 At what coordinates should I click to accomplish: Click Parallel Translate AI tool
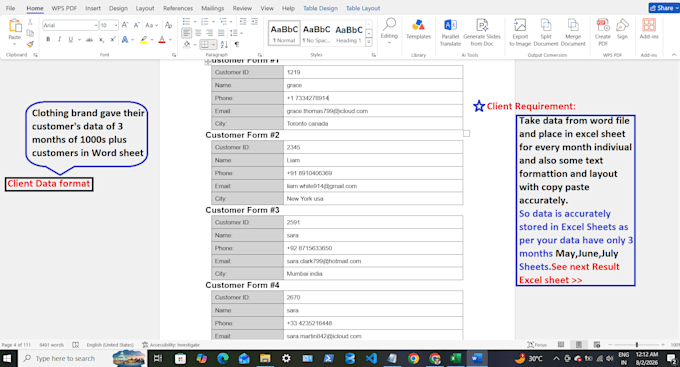(450, 33)
